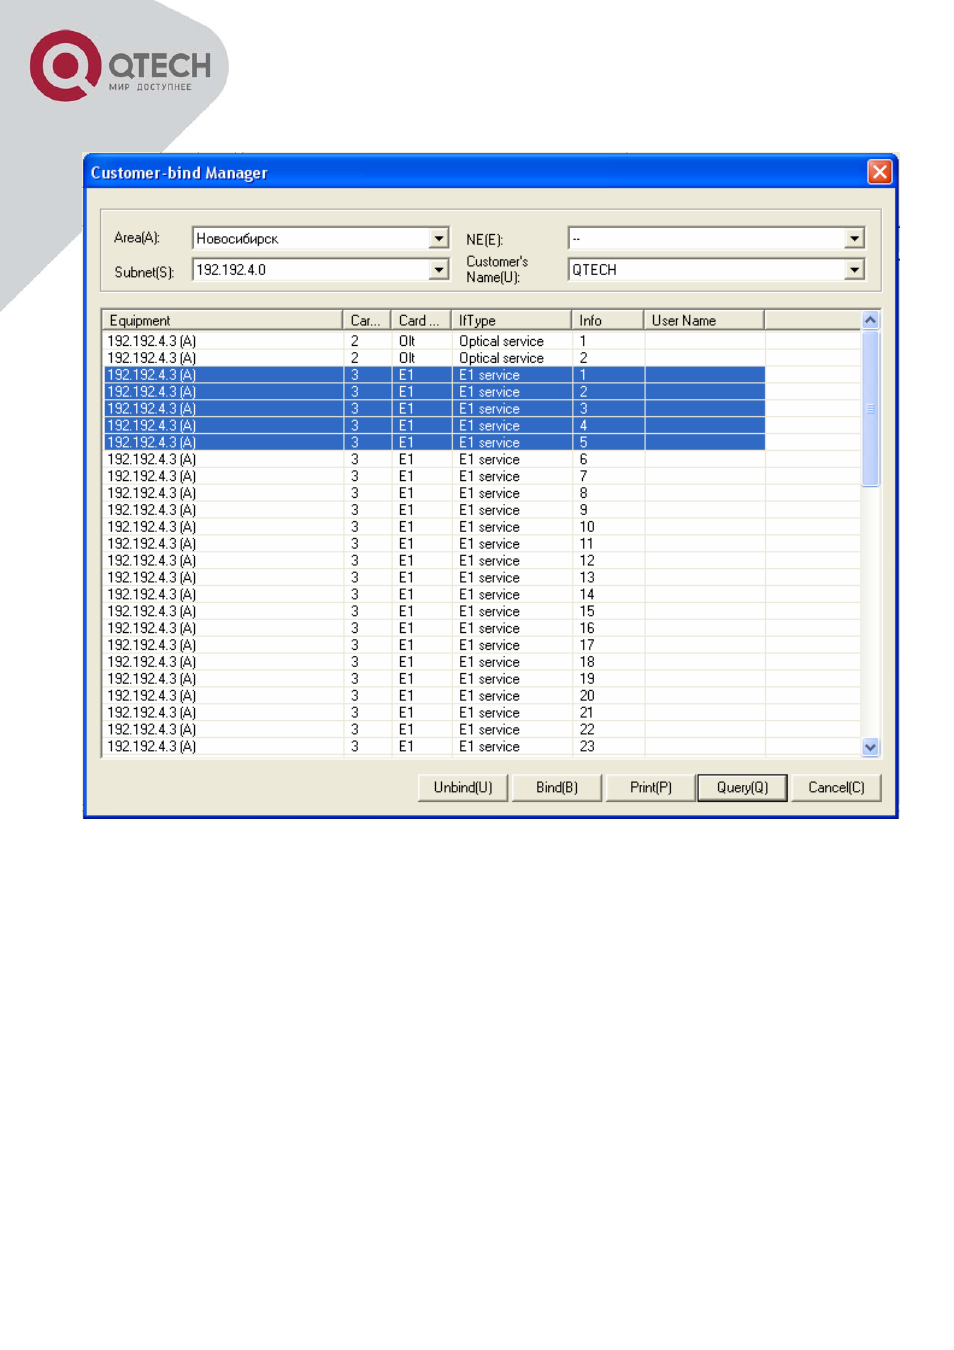Select E1 service row with Info 21
Screen dimensions: 954x1350
tap(434, 713)
